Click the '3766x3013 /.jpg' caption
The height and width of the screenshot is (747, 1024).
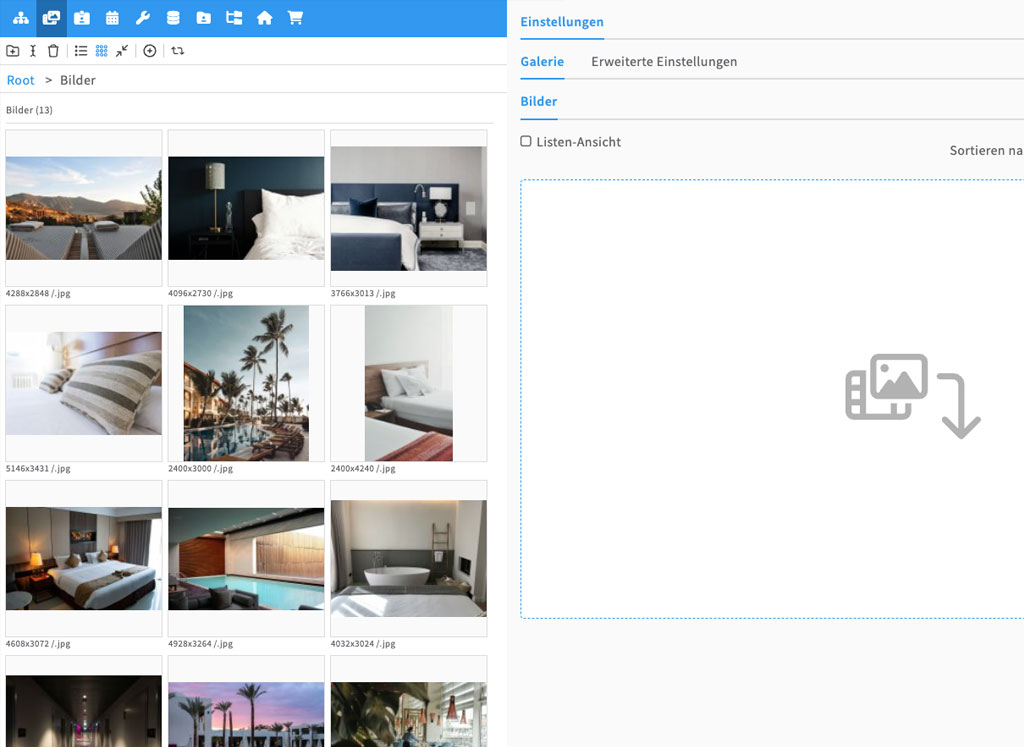pos(363,293)
